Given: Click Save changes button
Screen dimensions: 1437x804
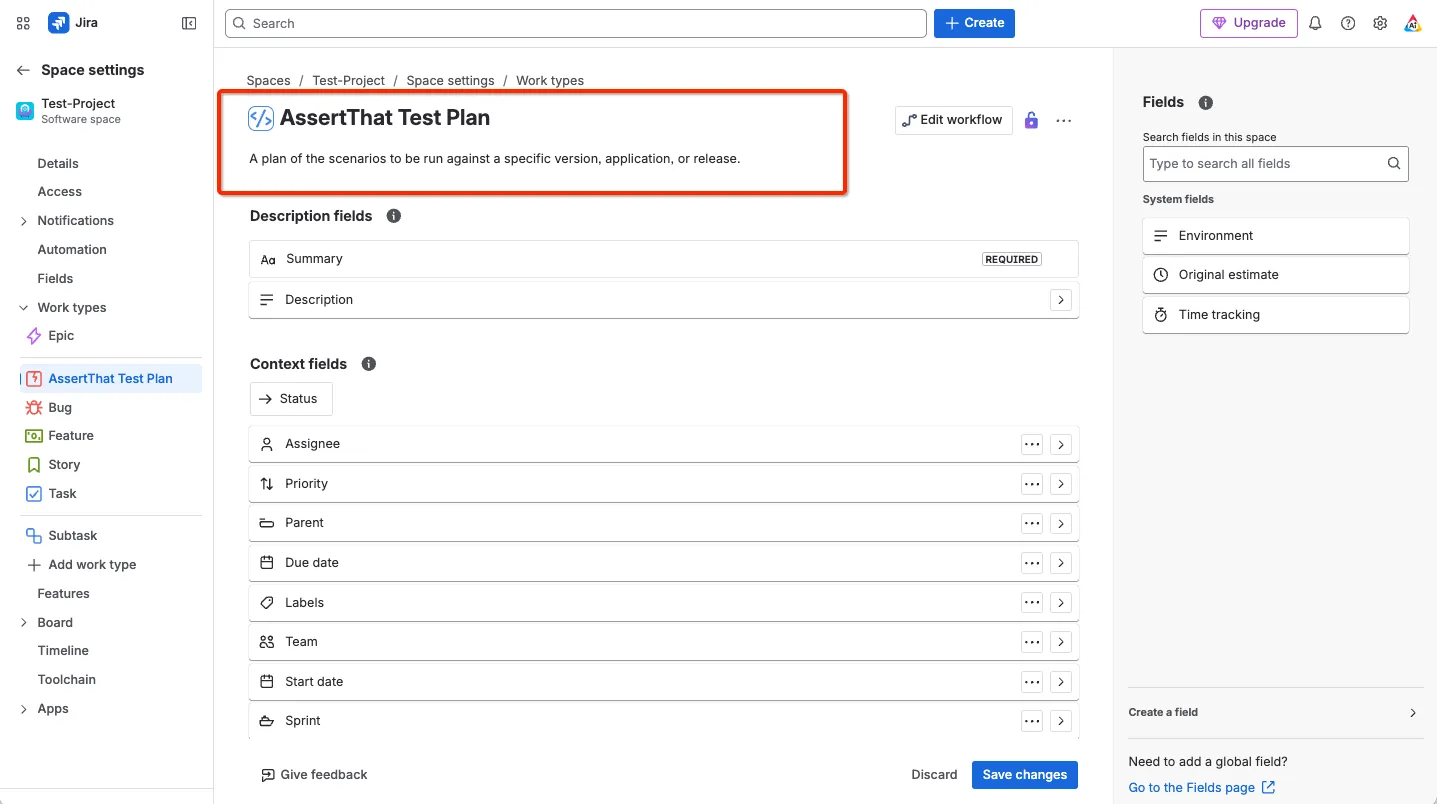Looking at the screenshot, I should (1025, 775).
